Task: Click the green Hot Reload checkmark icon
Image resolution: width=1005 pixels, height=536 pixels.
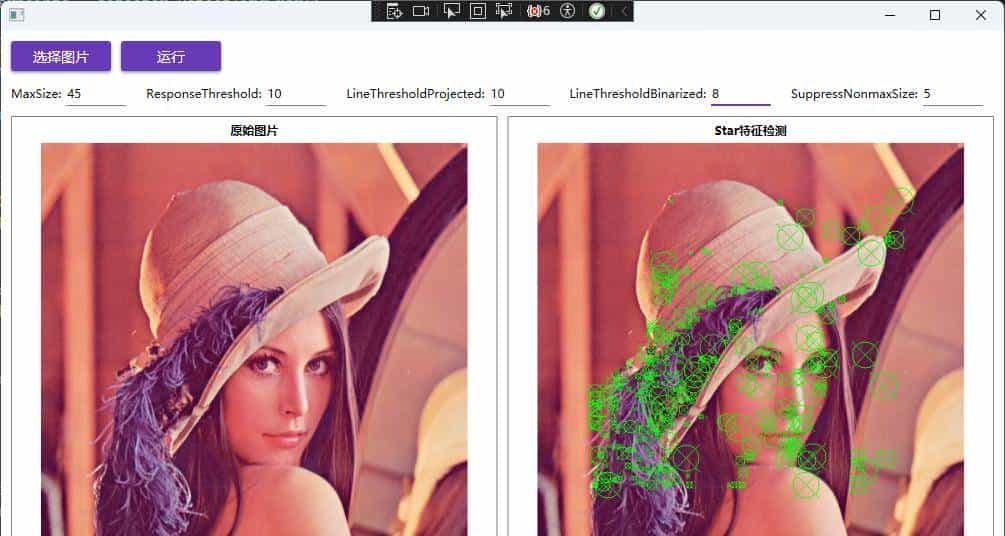Action: tap(597, 11)
